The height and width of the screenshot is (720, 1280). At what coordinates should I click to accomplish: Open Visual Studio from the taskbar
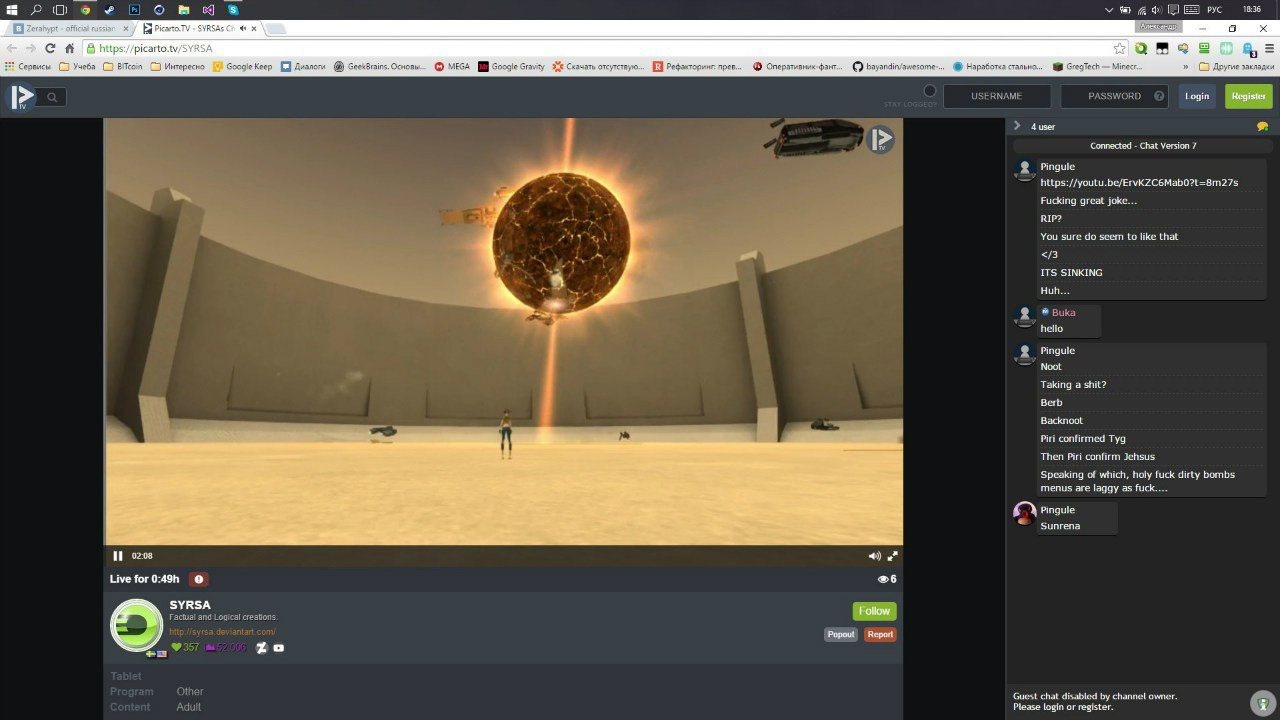(208, 9)
